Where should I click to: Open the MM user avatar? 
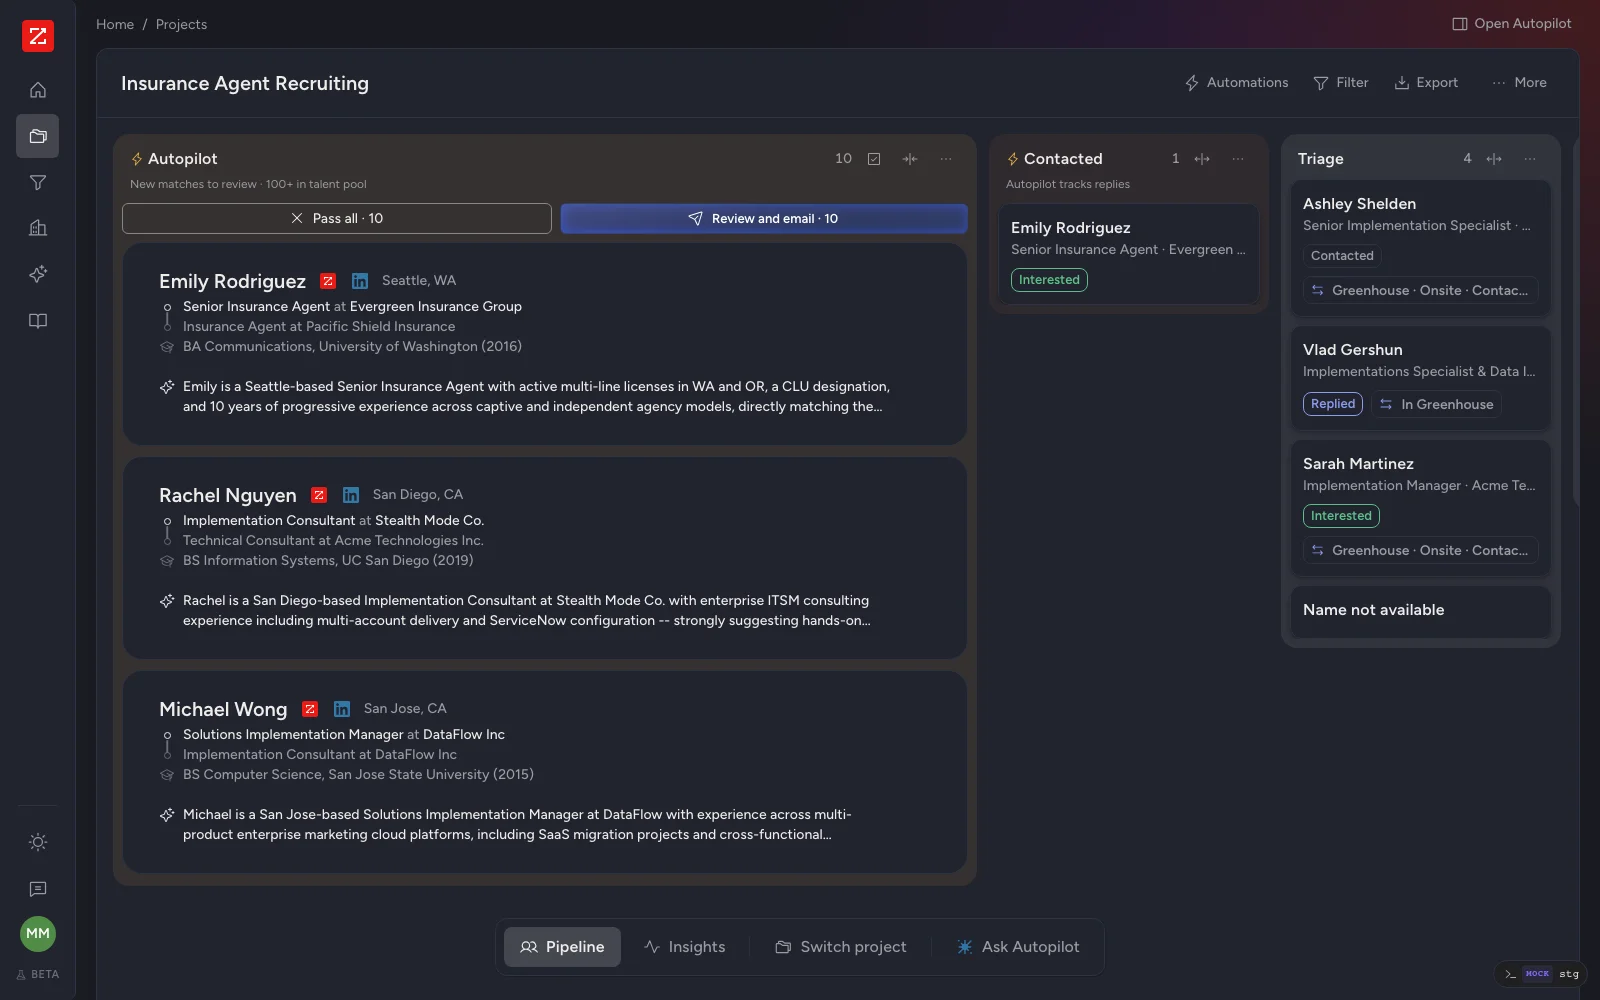coord(38,934)
